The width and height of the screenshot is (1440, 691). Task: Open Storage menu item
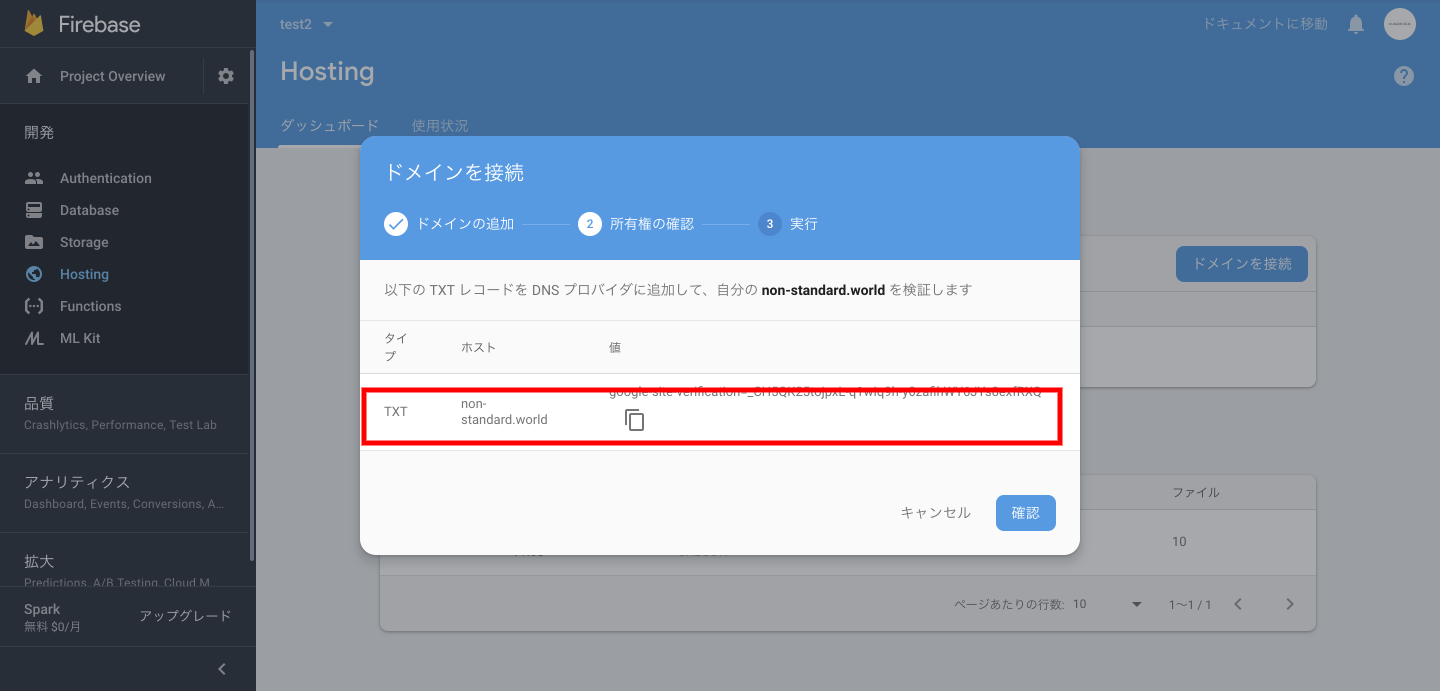(x=84, y=242)
